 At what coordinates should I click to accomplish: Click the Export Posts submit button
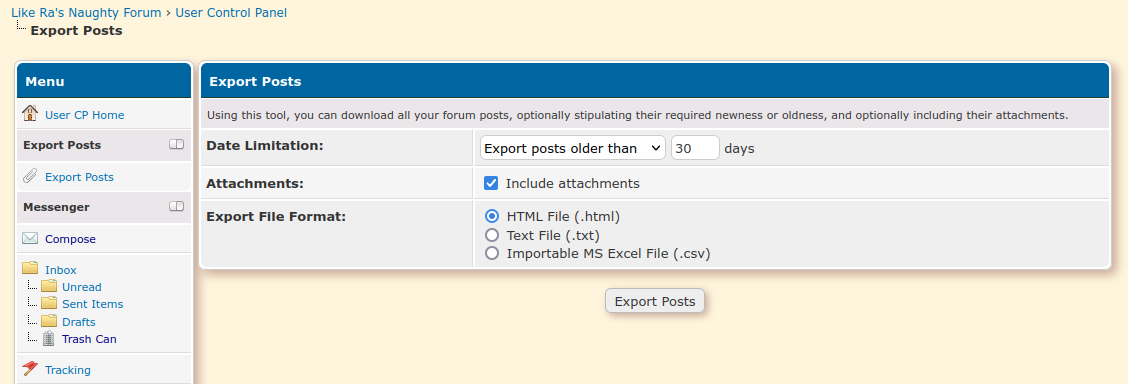tap(655, 301)
